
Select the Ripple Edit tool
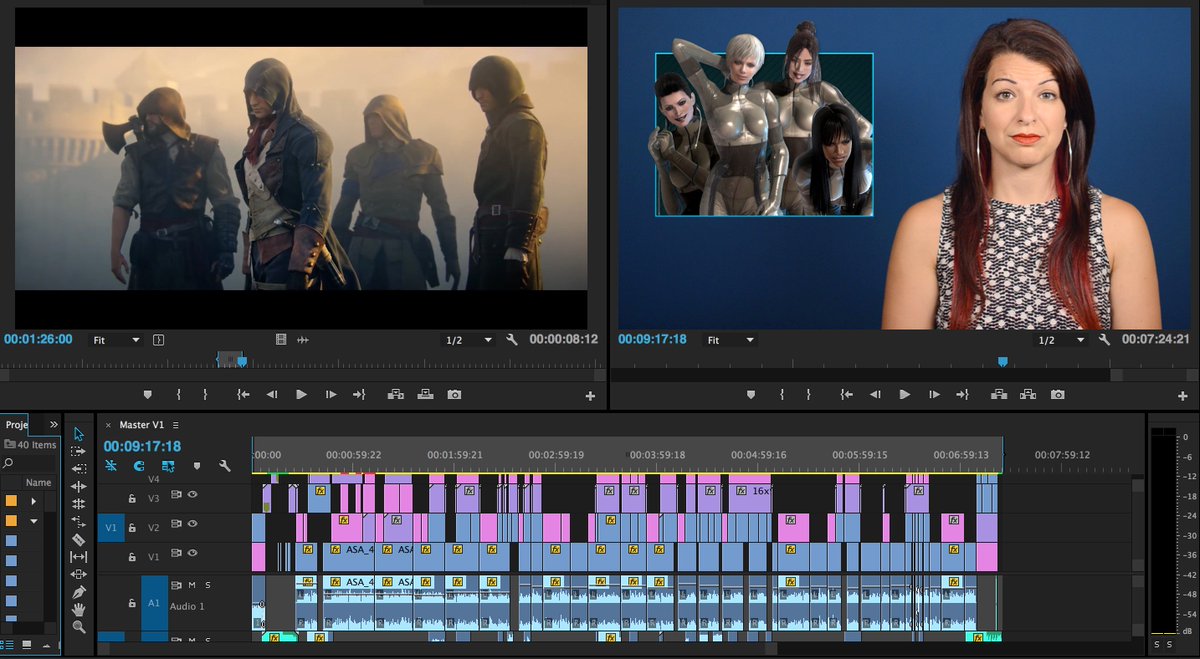(x=79, y=486)
